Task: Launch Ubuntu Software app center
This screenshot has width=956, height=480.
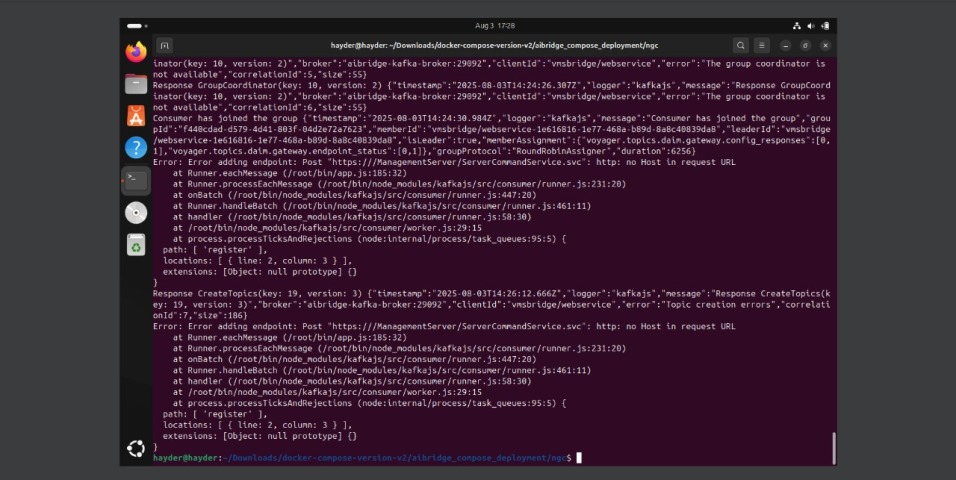Action: (136, 116)
